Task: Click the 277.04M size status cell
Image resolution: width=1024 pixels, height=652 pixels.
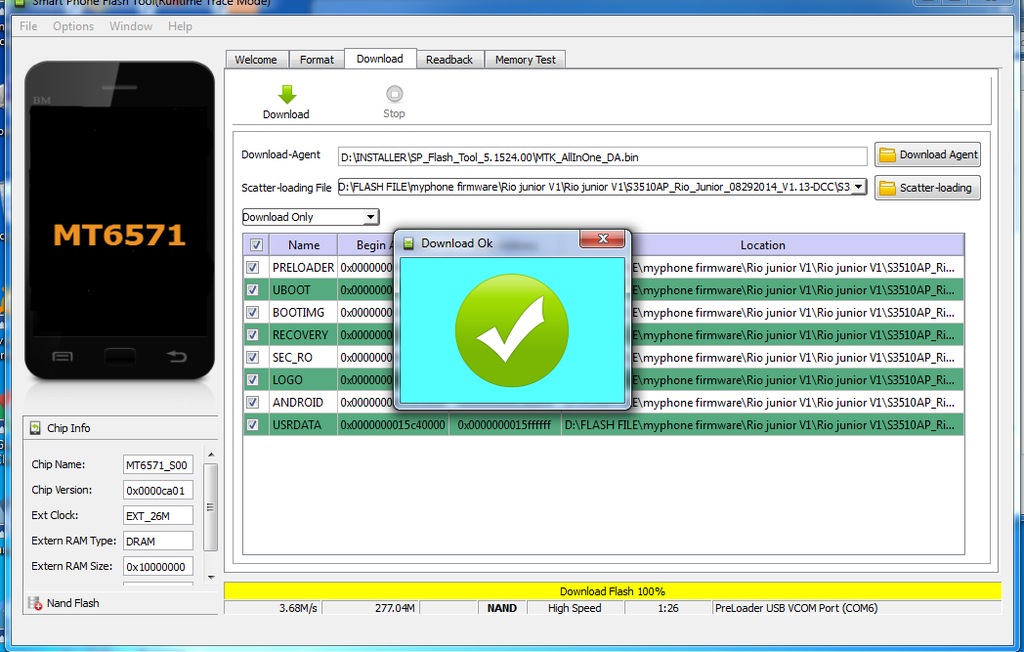Action: 371,608
